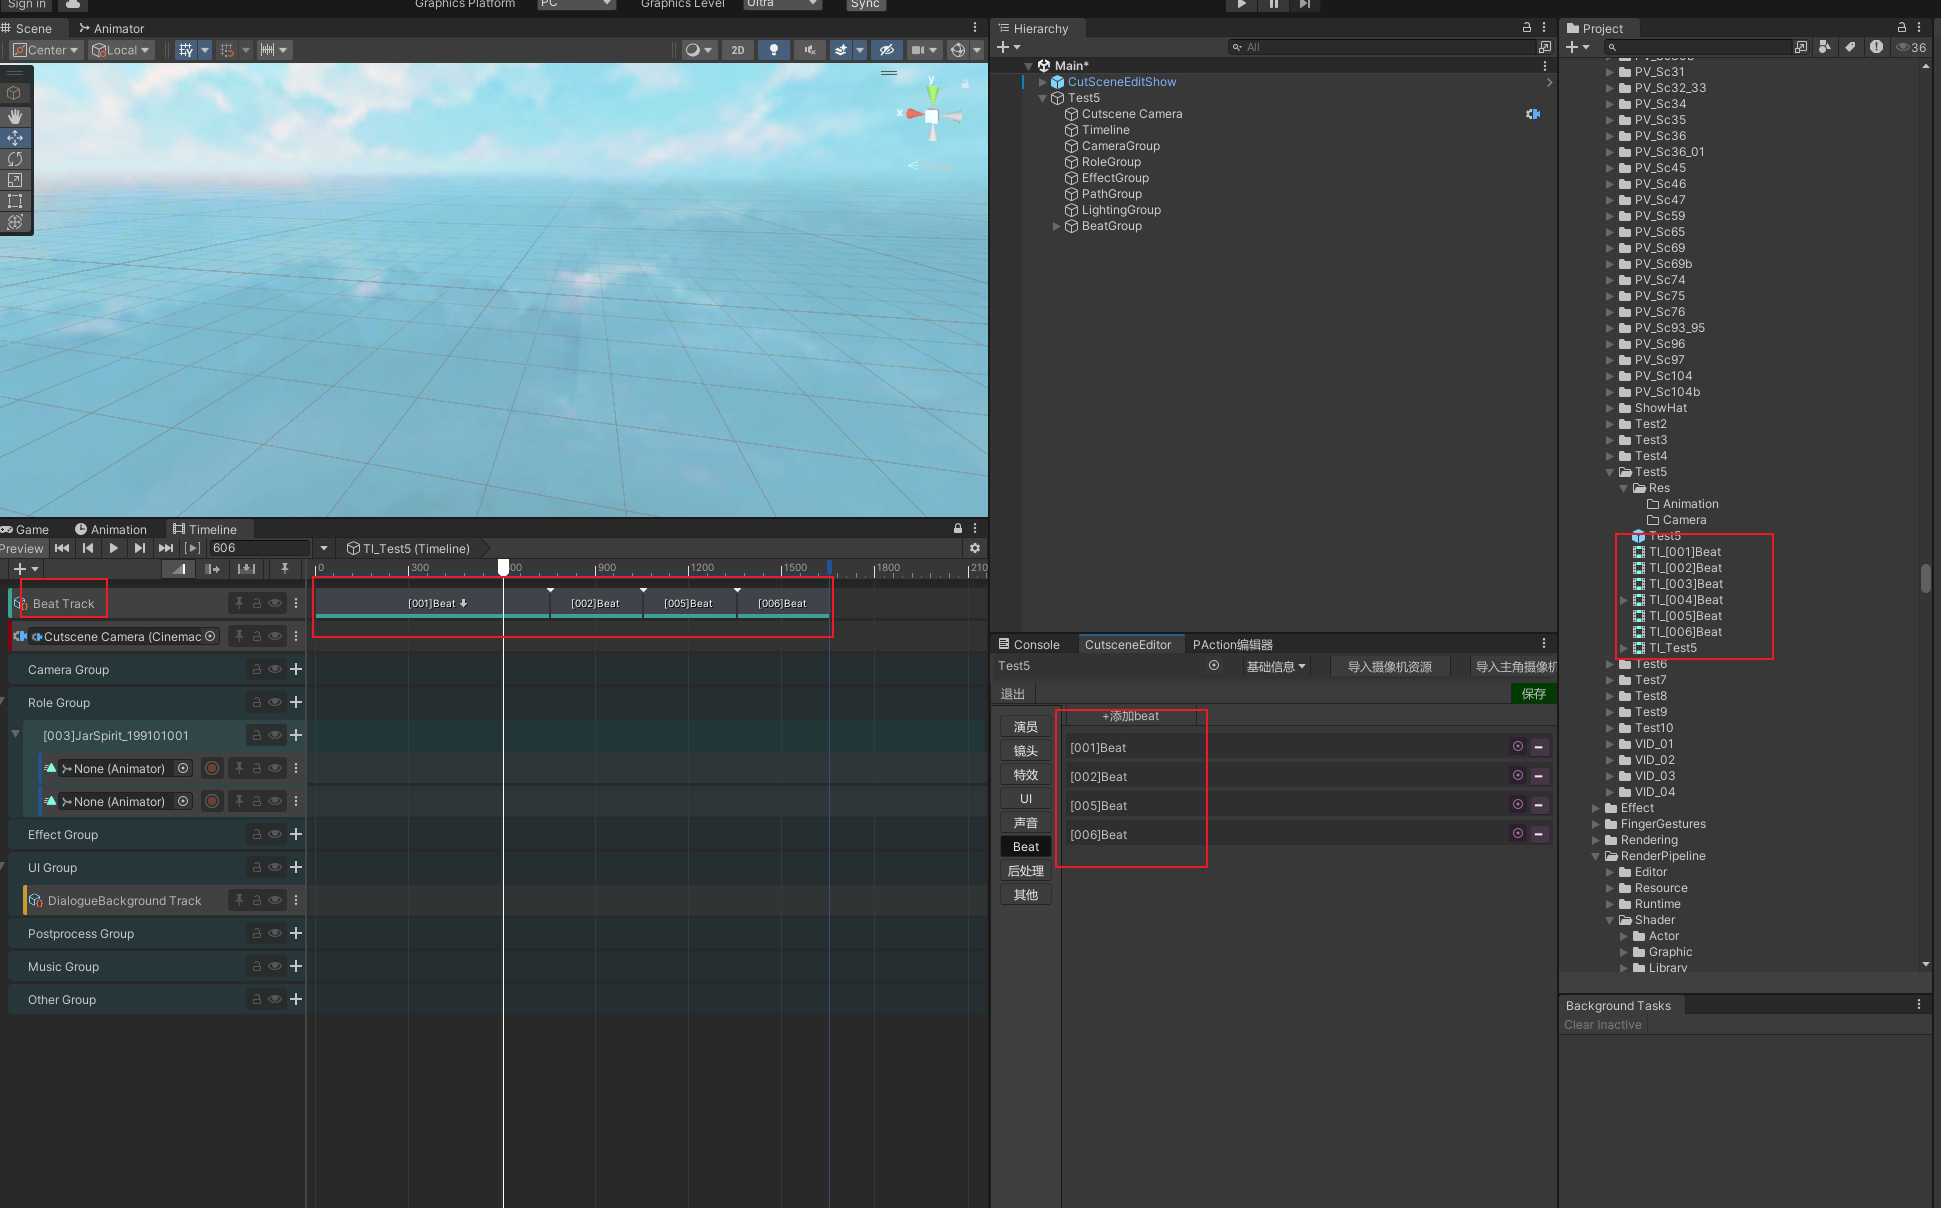Click record button on first Animator track
Viewport: 1941px width, 1208px height.
point(212,768)
